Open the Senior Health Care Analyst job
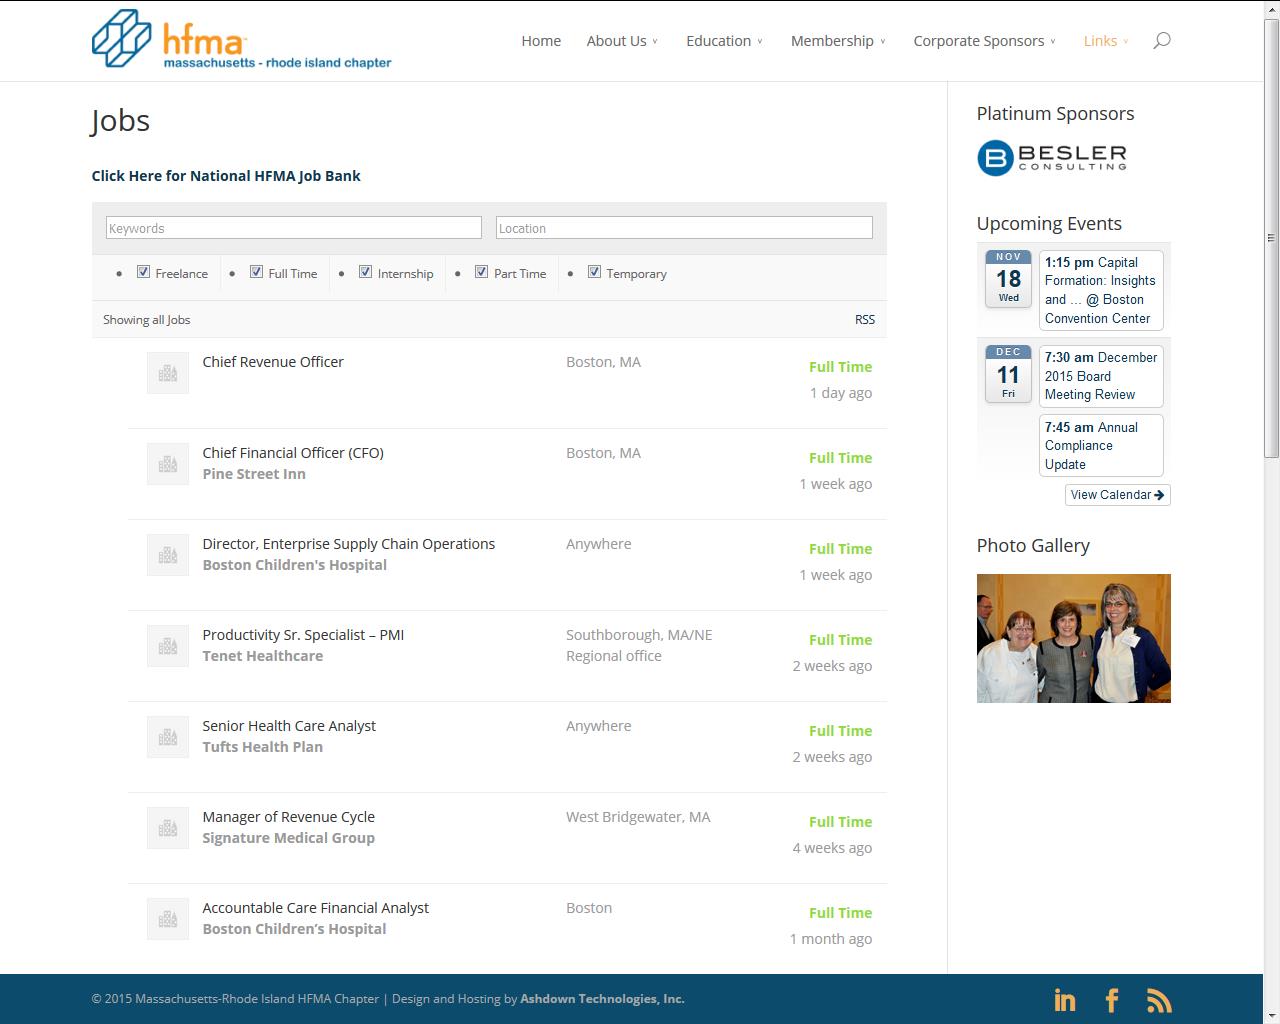The height and width of the screenshot is (1024, 1280). coord(289,726)
